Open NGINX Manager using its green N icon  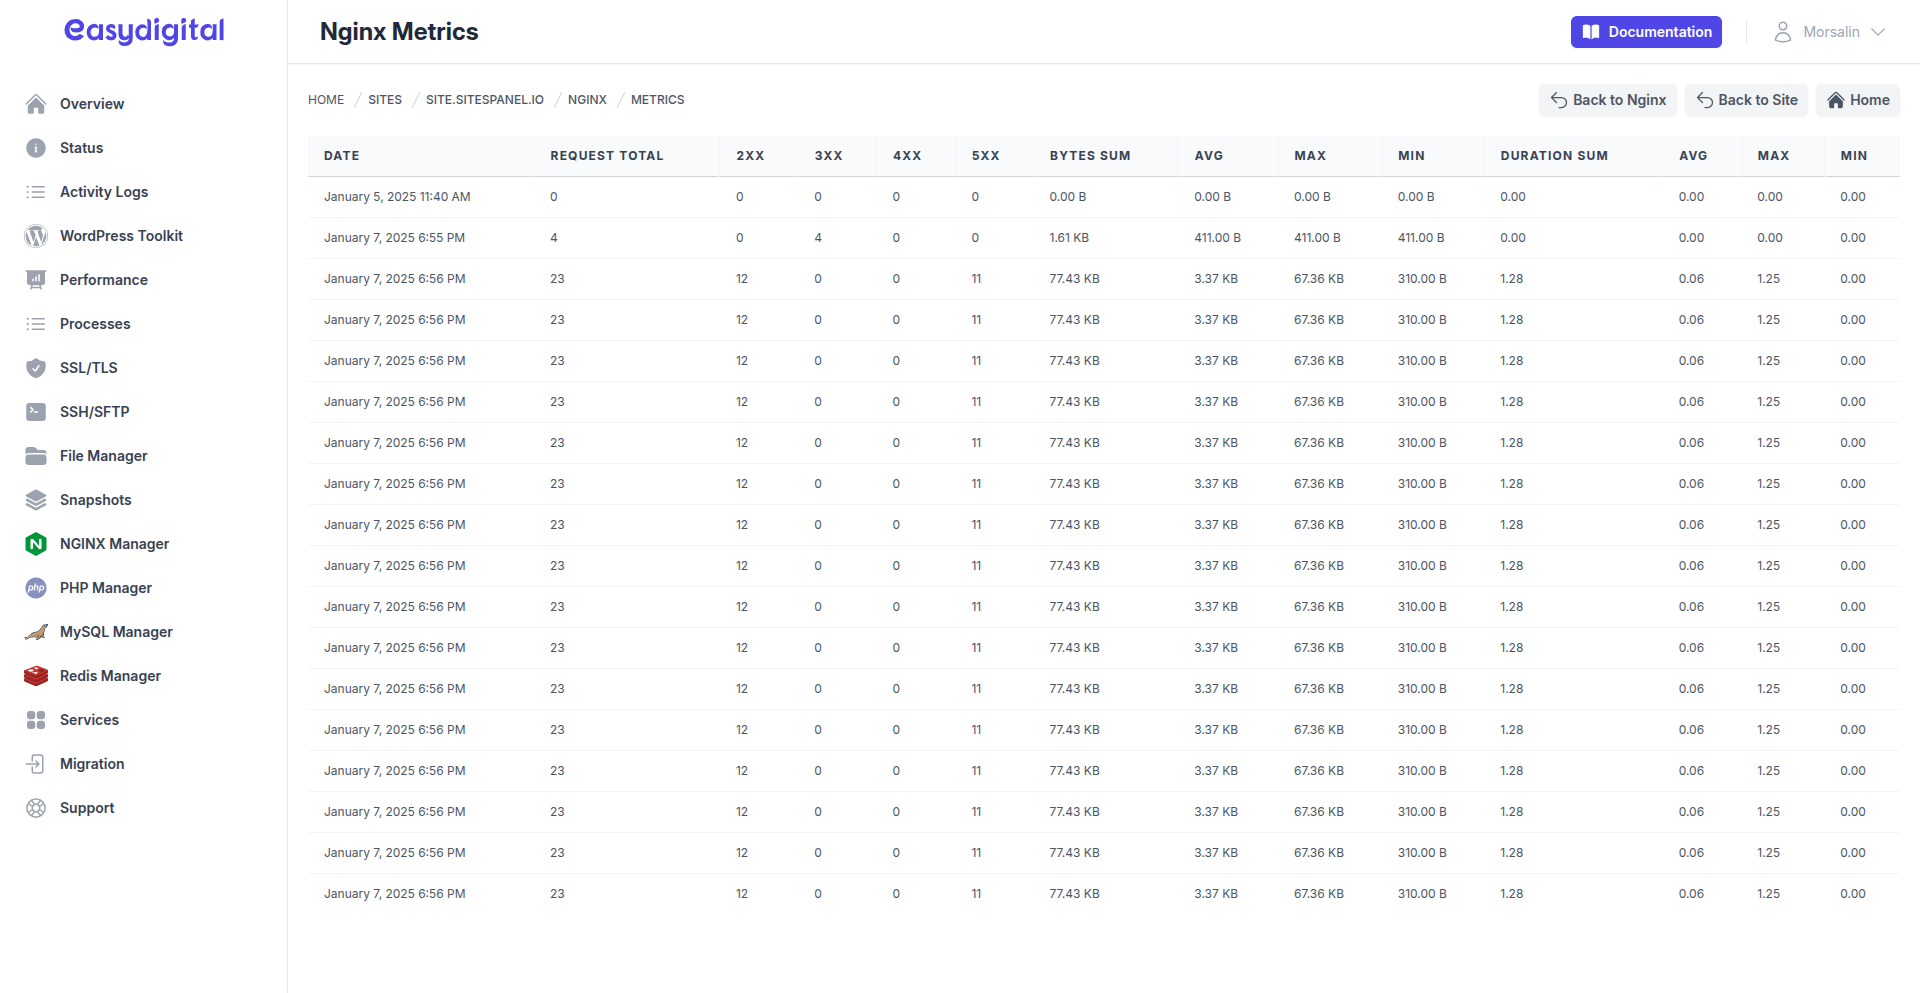pyautogui.click(x=36, y=544)
